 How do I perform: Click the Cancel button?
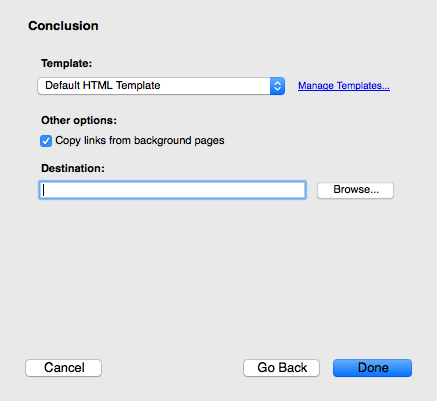(x=63, y=368)
